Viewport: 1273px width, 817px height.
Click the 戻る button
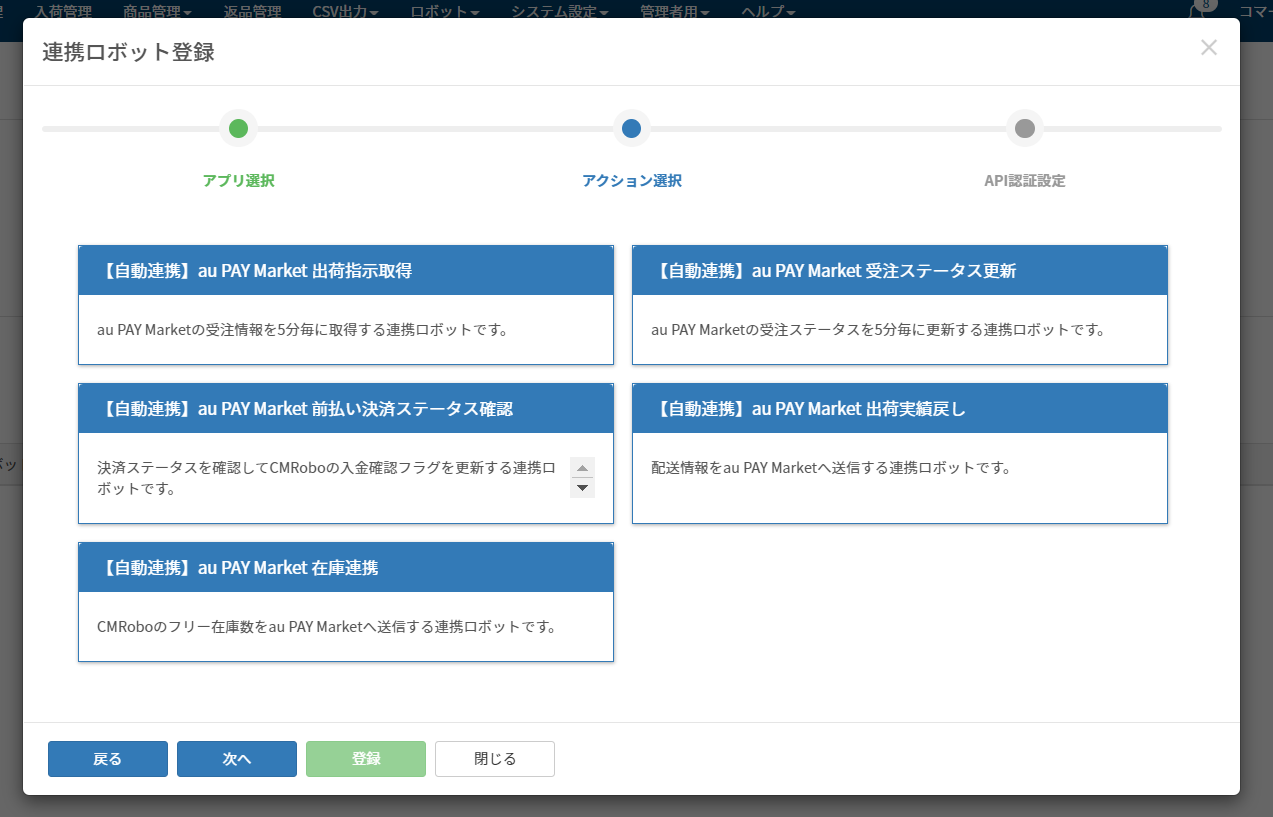tap(108, 759)
